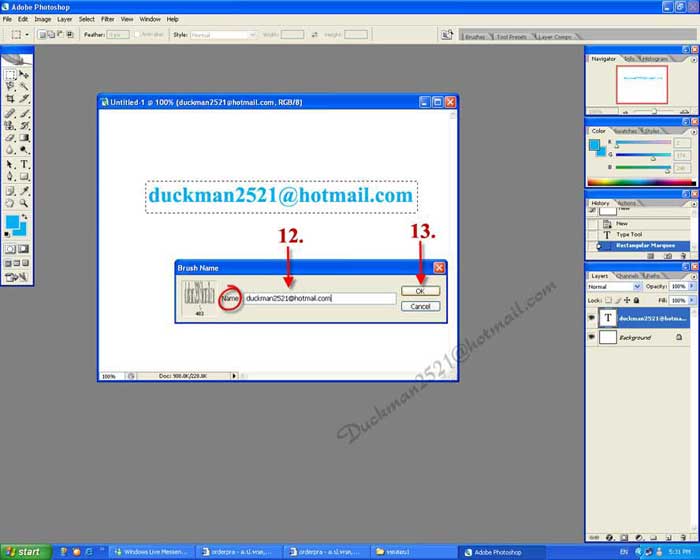Click the Windows start button
Screen dimensions: 700x560
(x=25, y=552)
